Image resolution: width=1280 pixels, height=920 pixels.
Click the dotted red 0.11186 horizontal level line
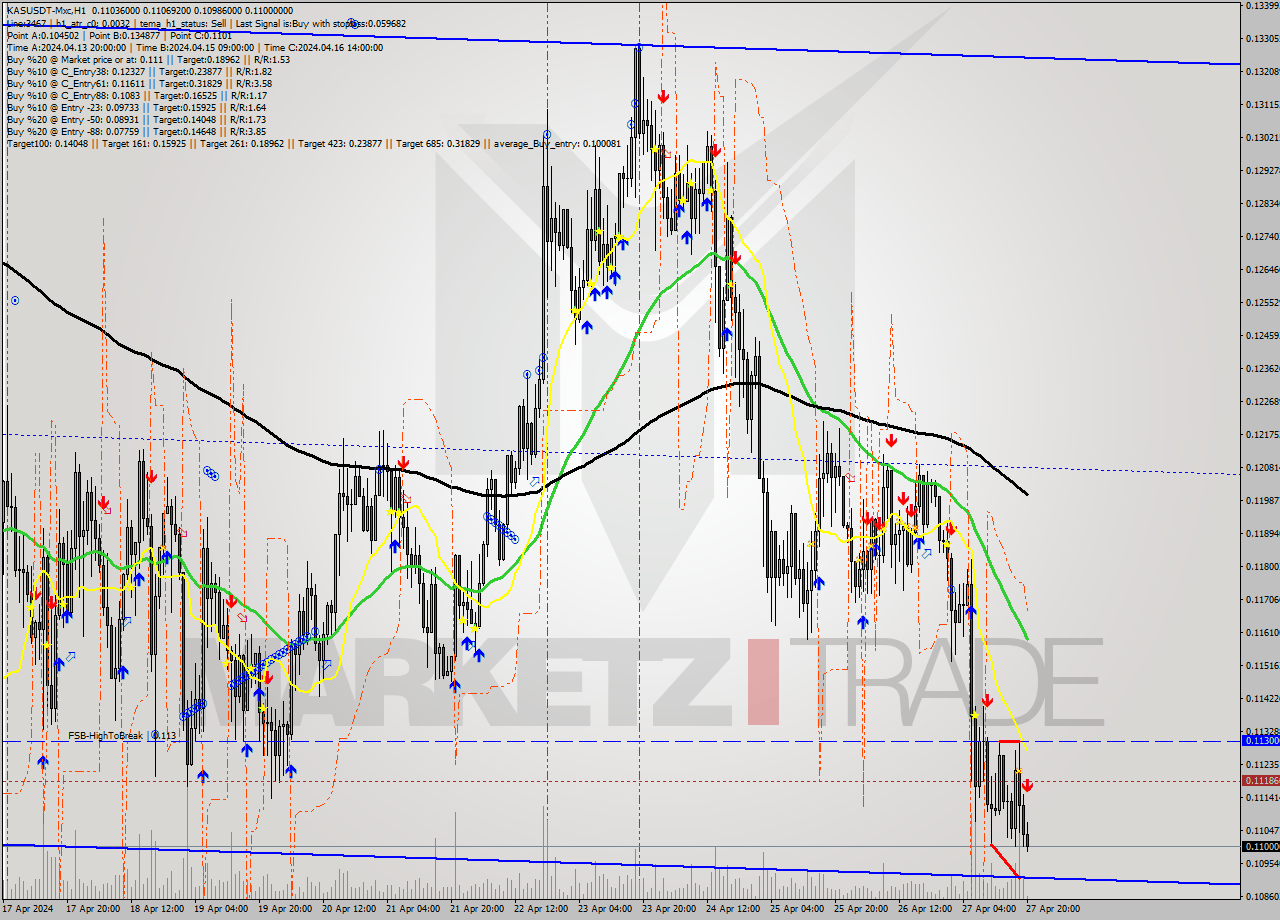point(620,781)
